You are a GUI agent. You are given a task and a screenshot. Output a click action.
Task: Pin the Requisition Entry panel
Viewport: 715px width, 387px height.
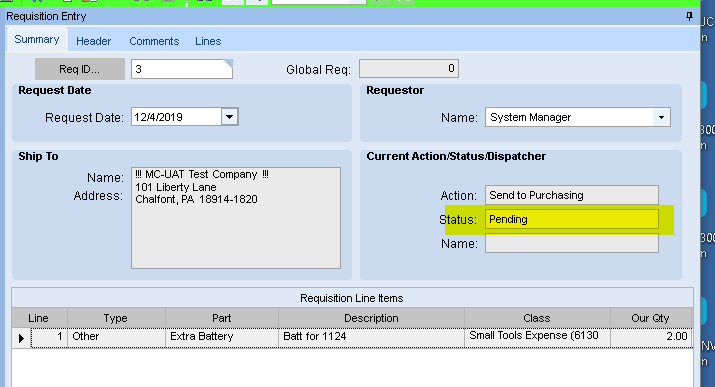(x=689, y=16)
